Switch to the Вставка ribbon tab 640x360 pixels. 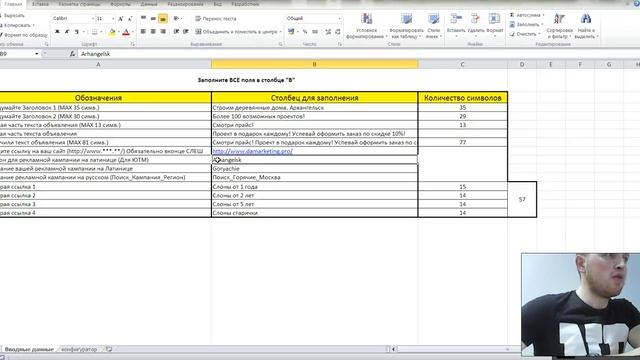[x=40, y=4]
